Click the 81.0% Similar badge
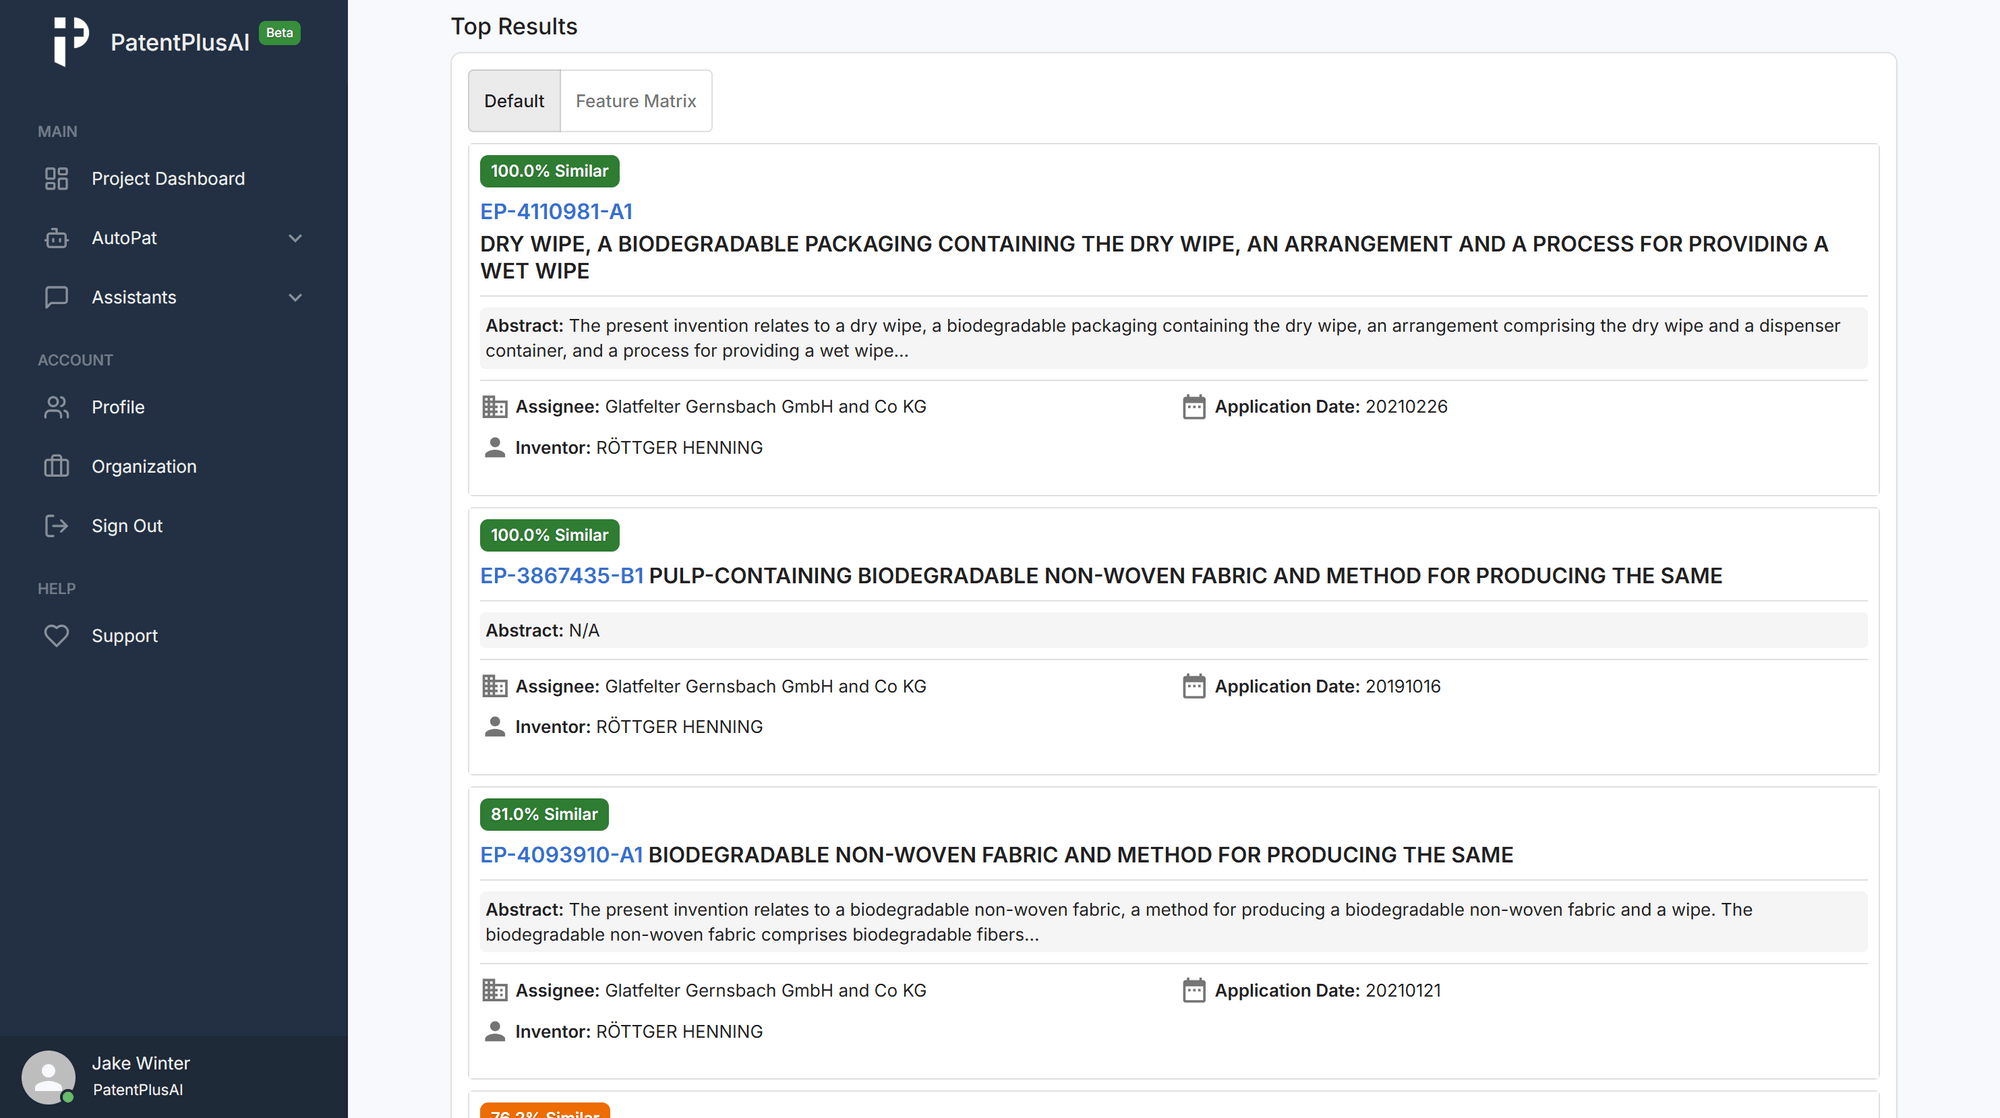This screenshot has height=1118, width=2000. pos(544,814)
